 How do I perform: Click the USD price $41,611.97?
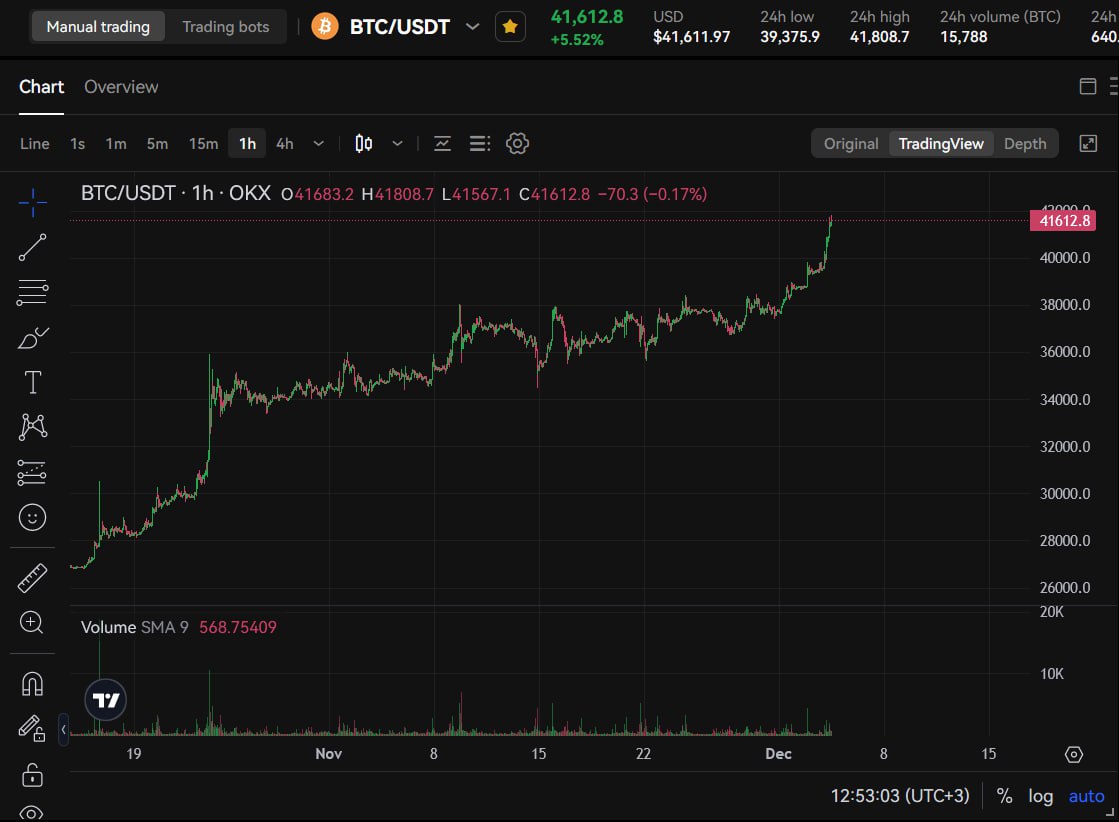point(692,36)
